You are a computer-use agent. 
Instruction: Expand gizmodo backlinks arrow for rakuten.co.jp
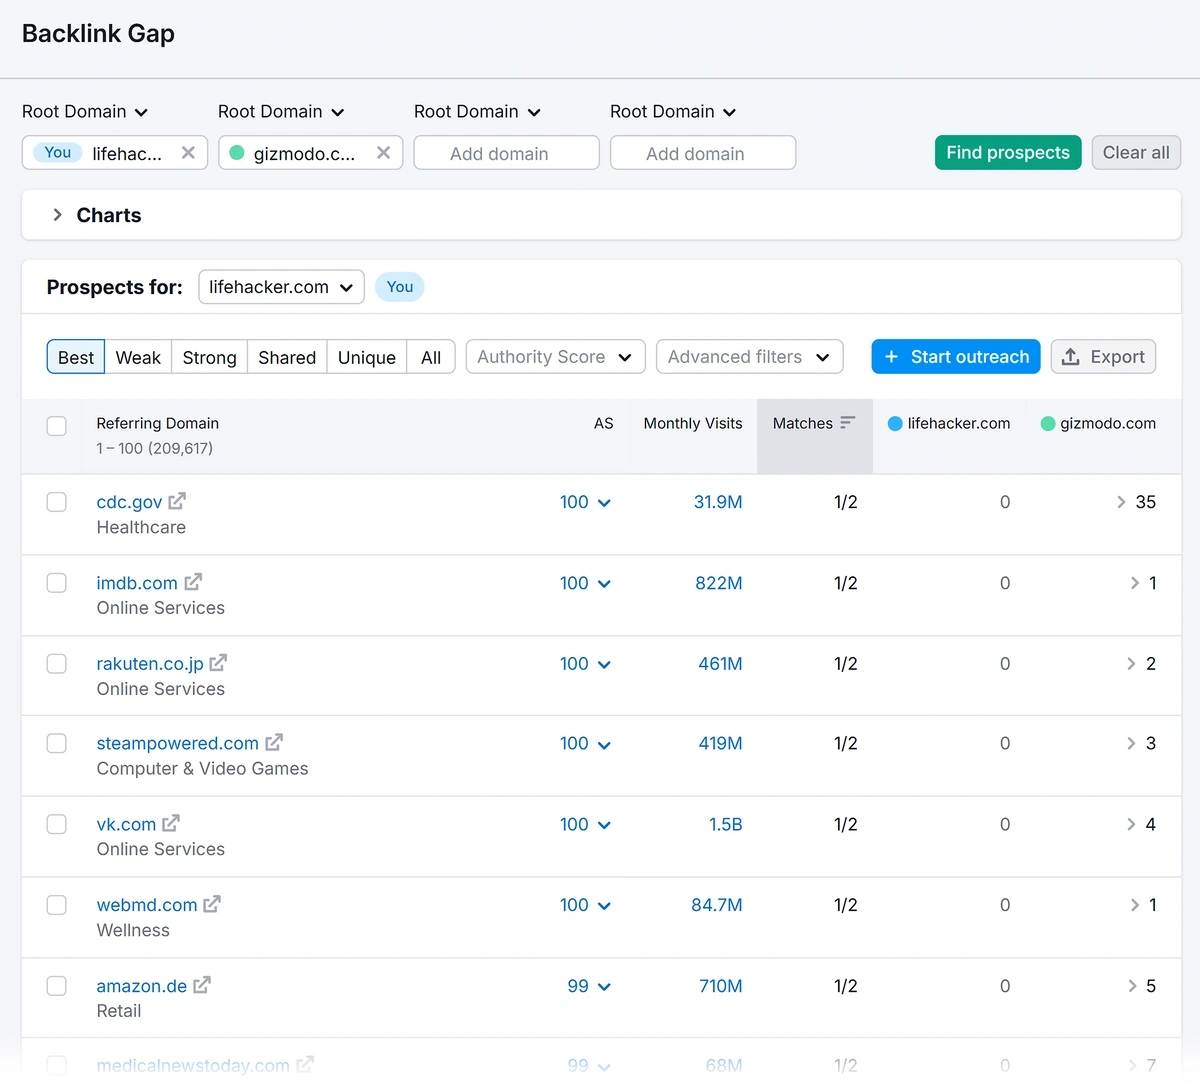pyautogui.click(x=1131, y=664)
